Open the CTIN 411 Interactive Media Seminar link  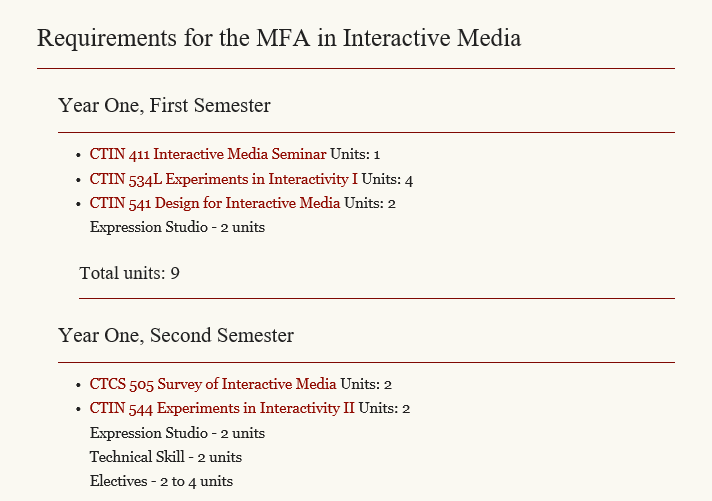click(208, 154)
